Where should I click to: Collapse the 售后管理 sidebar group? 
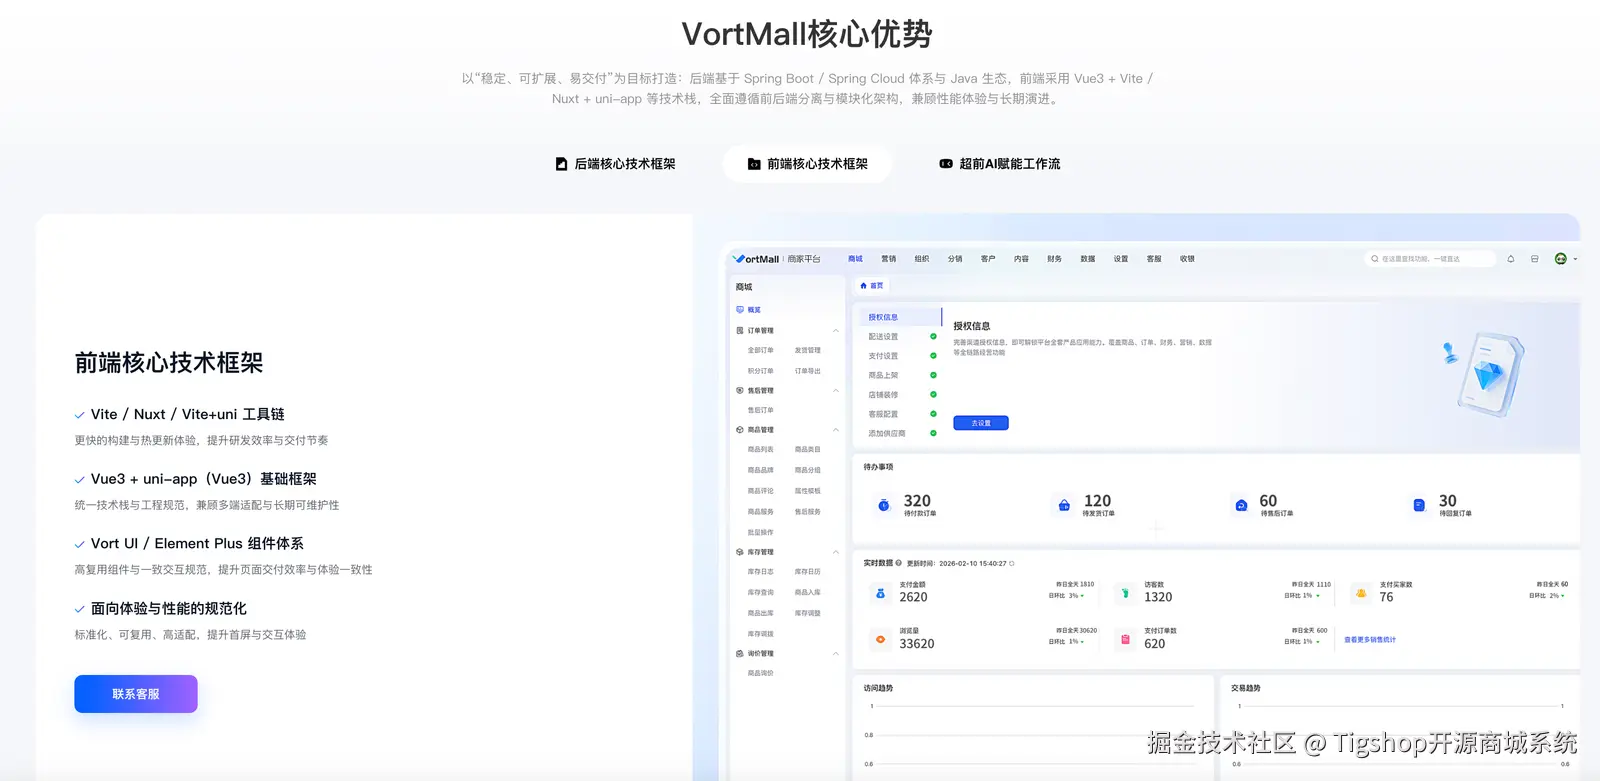(836, 391)
